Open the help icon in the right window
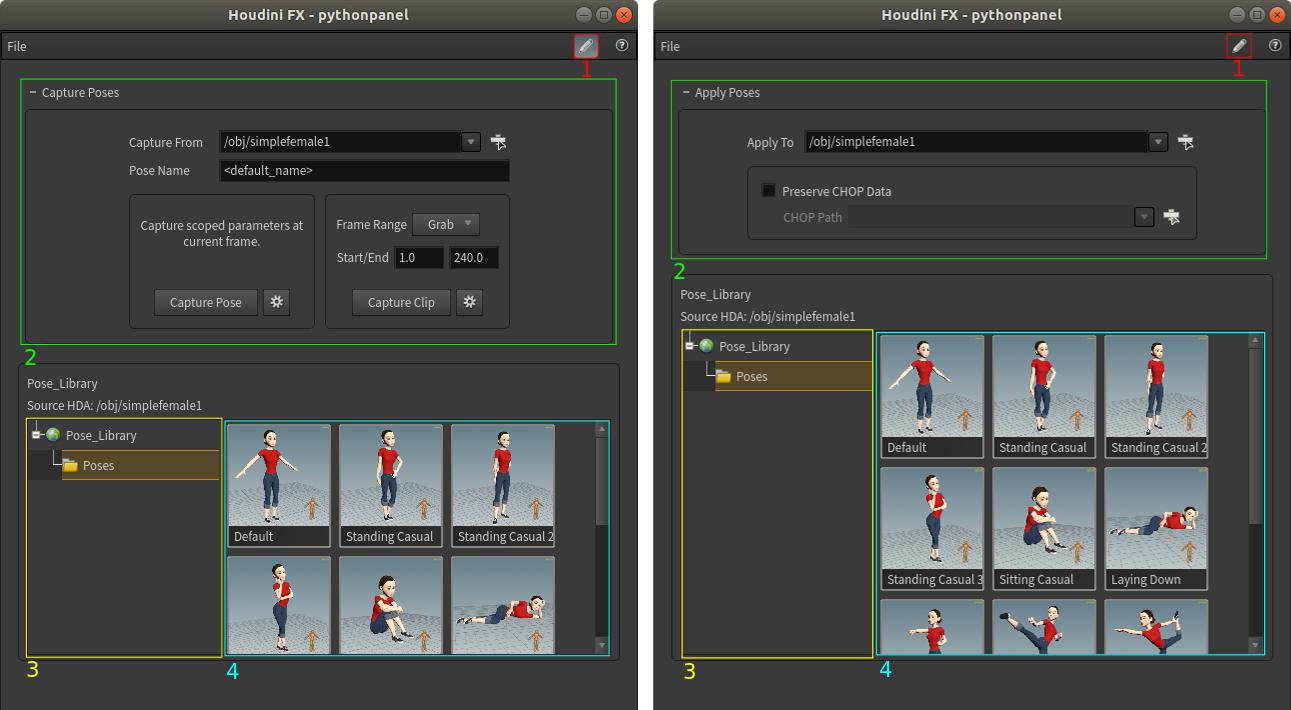1291x710 pixels. pyautogui.click(x=1274, y=45)
